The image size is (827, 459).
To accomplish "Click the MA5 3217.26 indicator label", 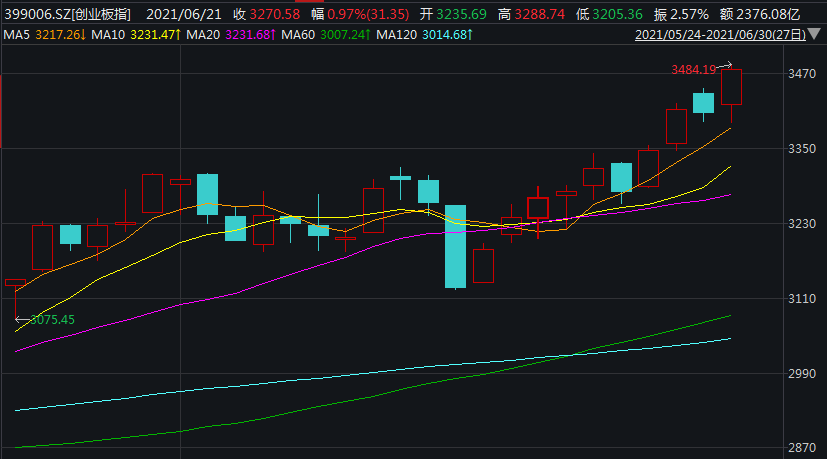I will pos(44,35).
